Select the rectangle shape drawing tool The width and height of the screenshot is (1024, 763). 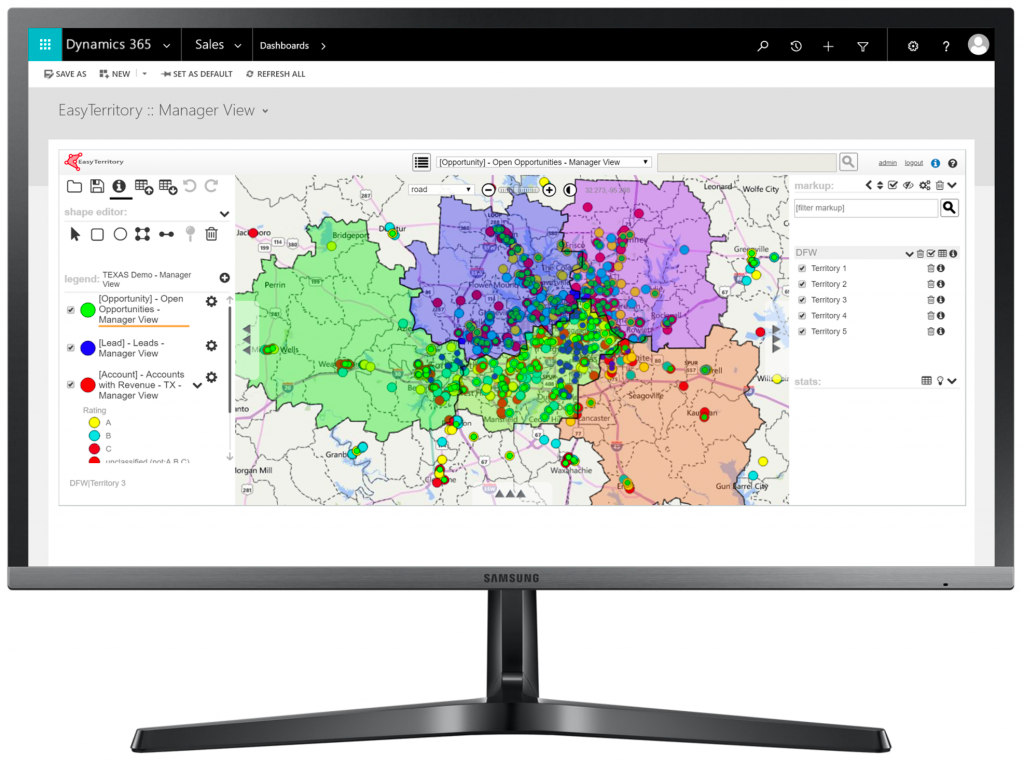[97, 234]
